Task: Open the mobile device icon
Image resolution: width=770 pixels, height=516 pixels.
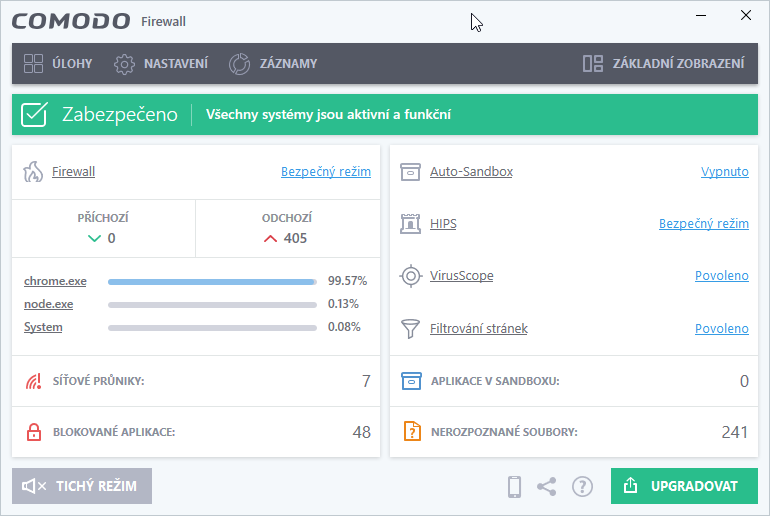Action: [x=515, y=487]
